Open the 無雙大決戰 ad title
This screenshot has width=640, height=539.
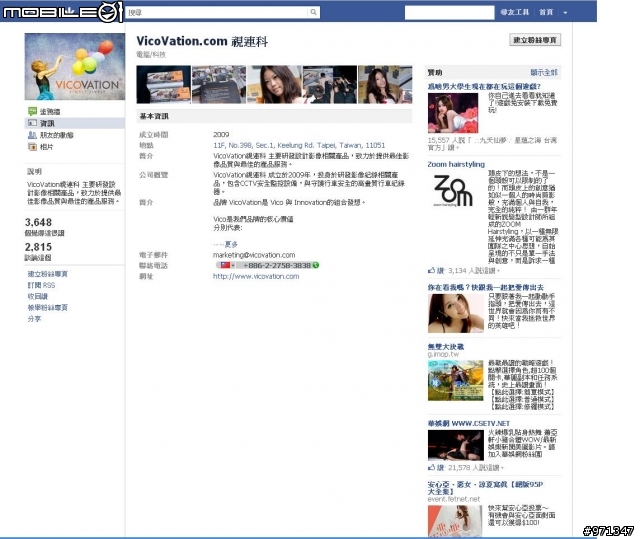(x=446, y=346)
